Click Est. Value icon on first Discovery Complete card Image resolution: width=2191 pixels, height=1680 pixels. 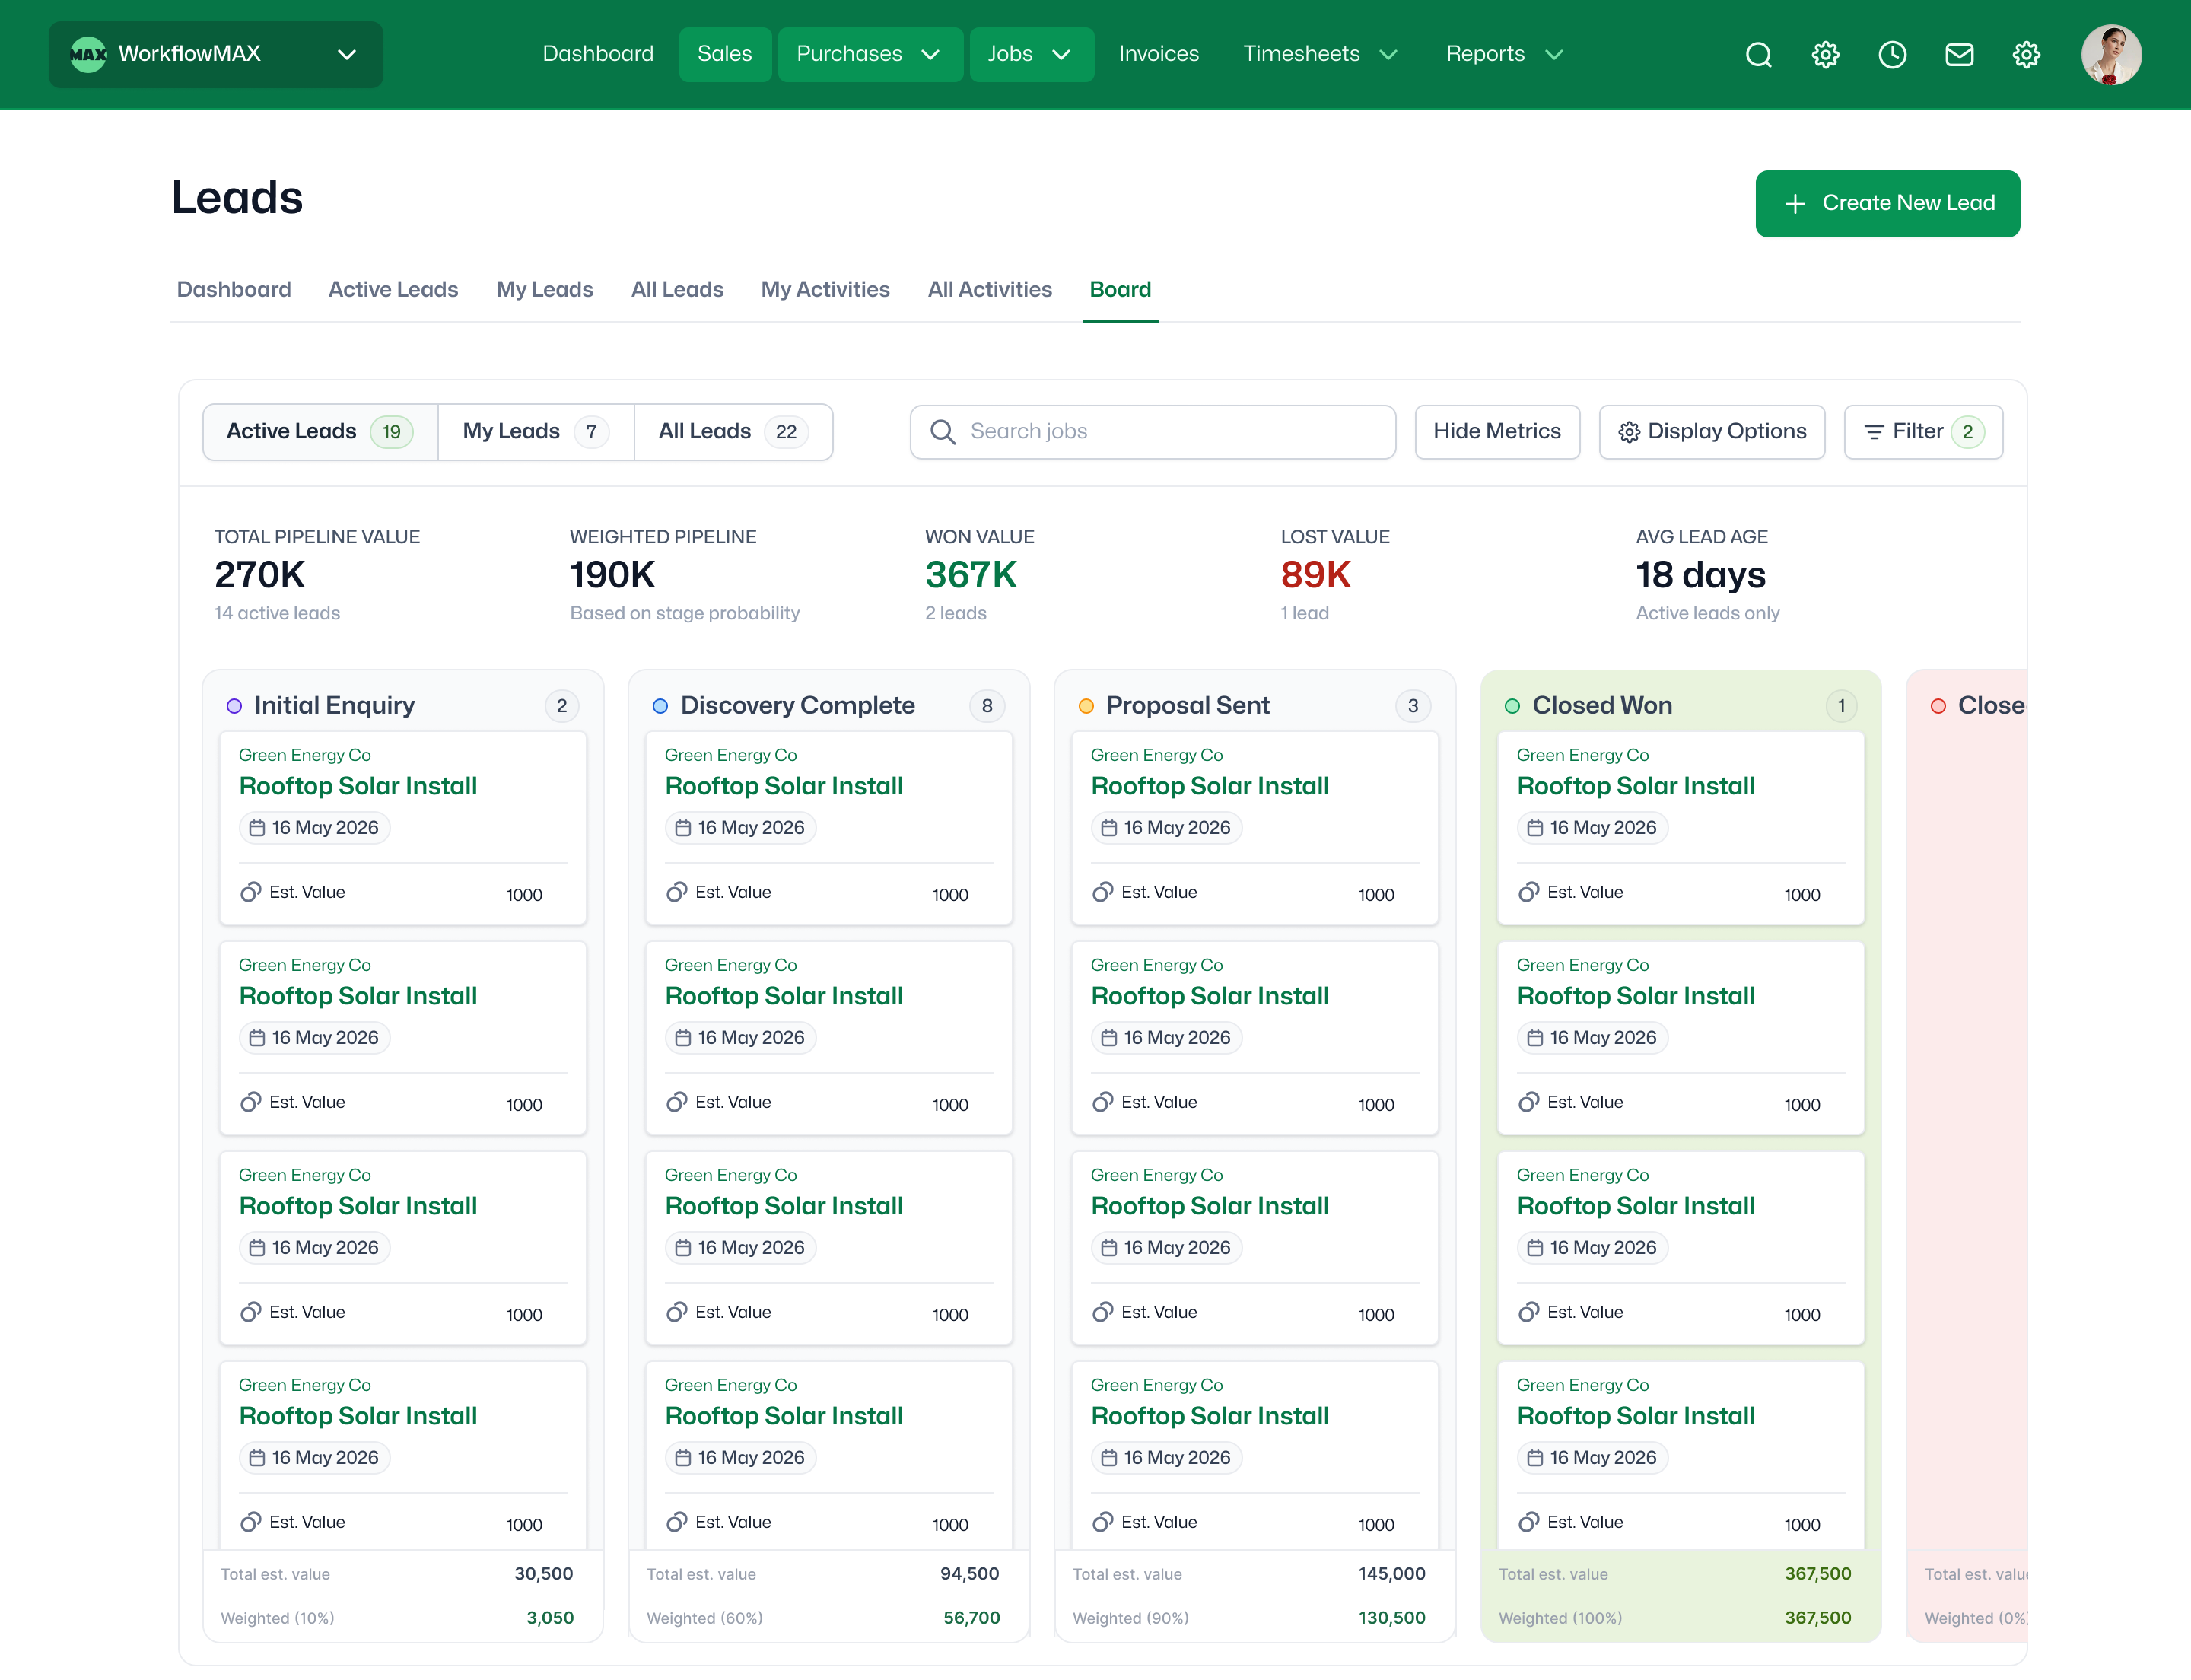pos(676,892)
